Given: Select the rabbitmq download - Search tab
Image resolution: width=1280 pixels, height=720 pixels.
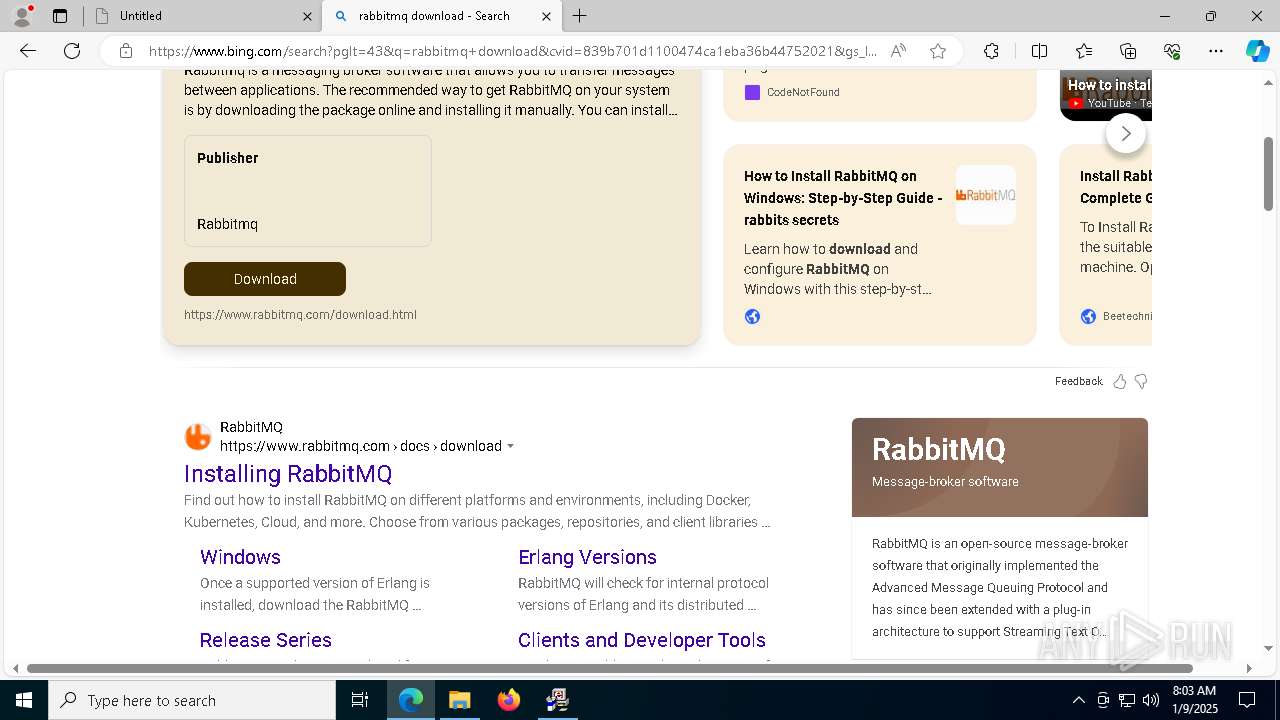Looking at the screenshot, I should pyautogui.click(x=442, y=16).
